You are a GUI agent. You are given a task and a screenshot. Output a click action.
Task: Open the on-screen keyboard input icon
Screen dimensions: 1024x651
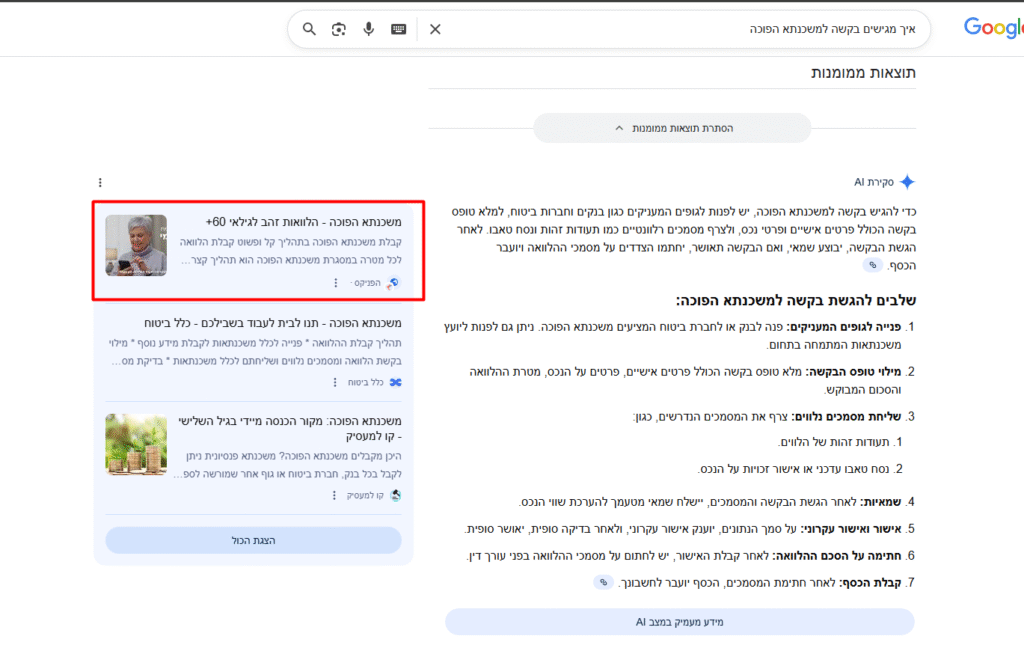[398, 29]
